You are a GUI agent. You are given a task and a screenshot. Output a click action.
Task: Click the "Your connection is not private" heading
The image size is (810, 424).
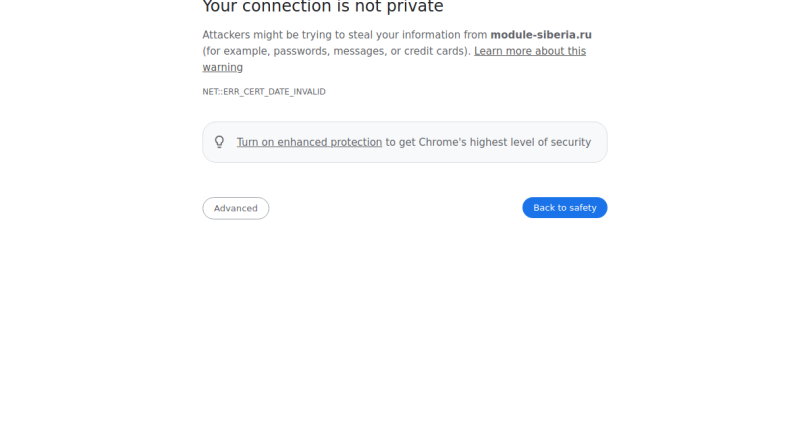pyautogui.click(x=322, y=8)
